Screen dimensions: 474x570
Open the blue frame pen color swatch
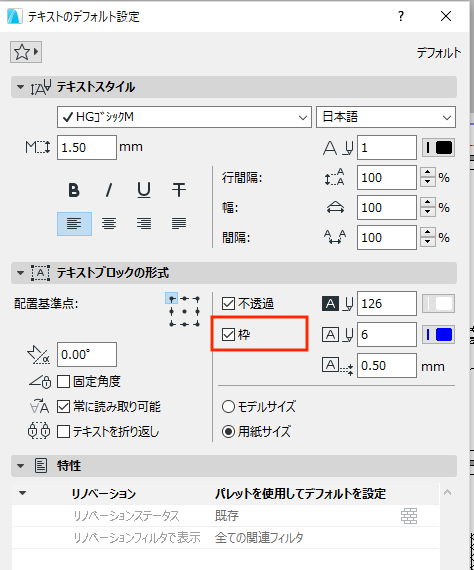438,334
